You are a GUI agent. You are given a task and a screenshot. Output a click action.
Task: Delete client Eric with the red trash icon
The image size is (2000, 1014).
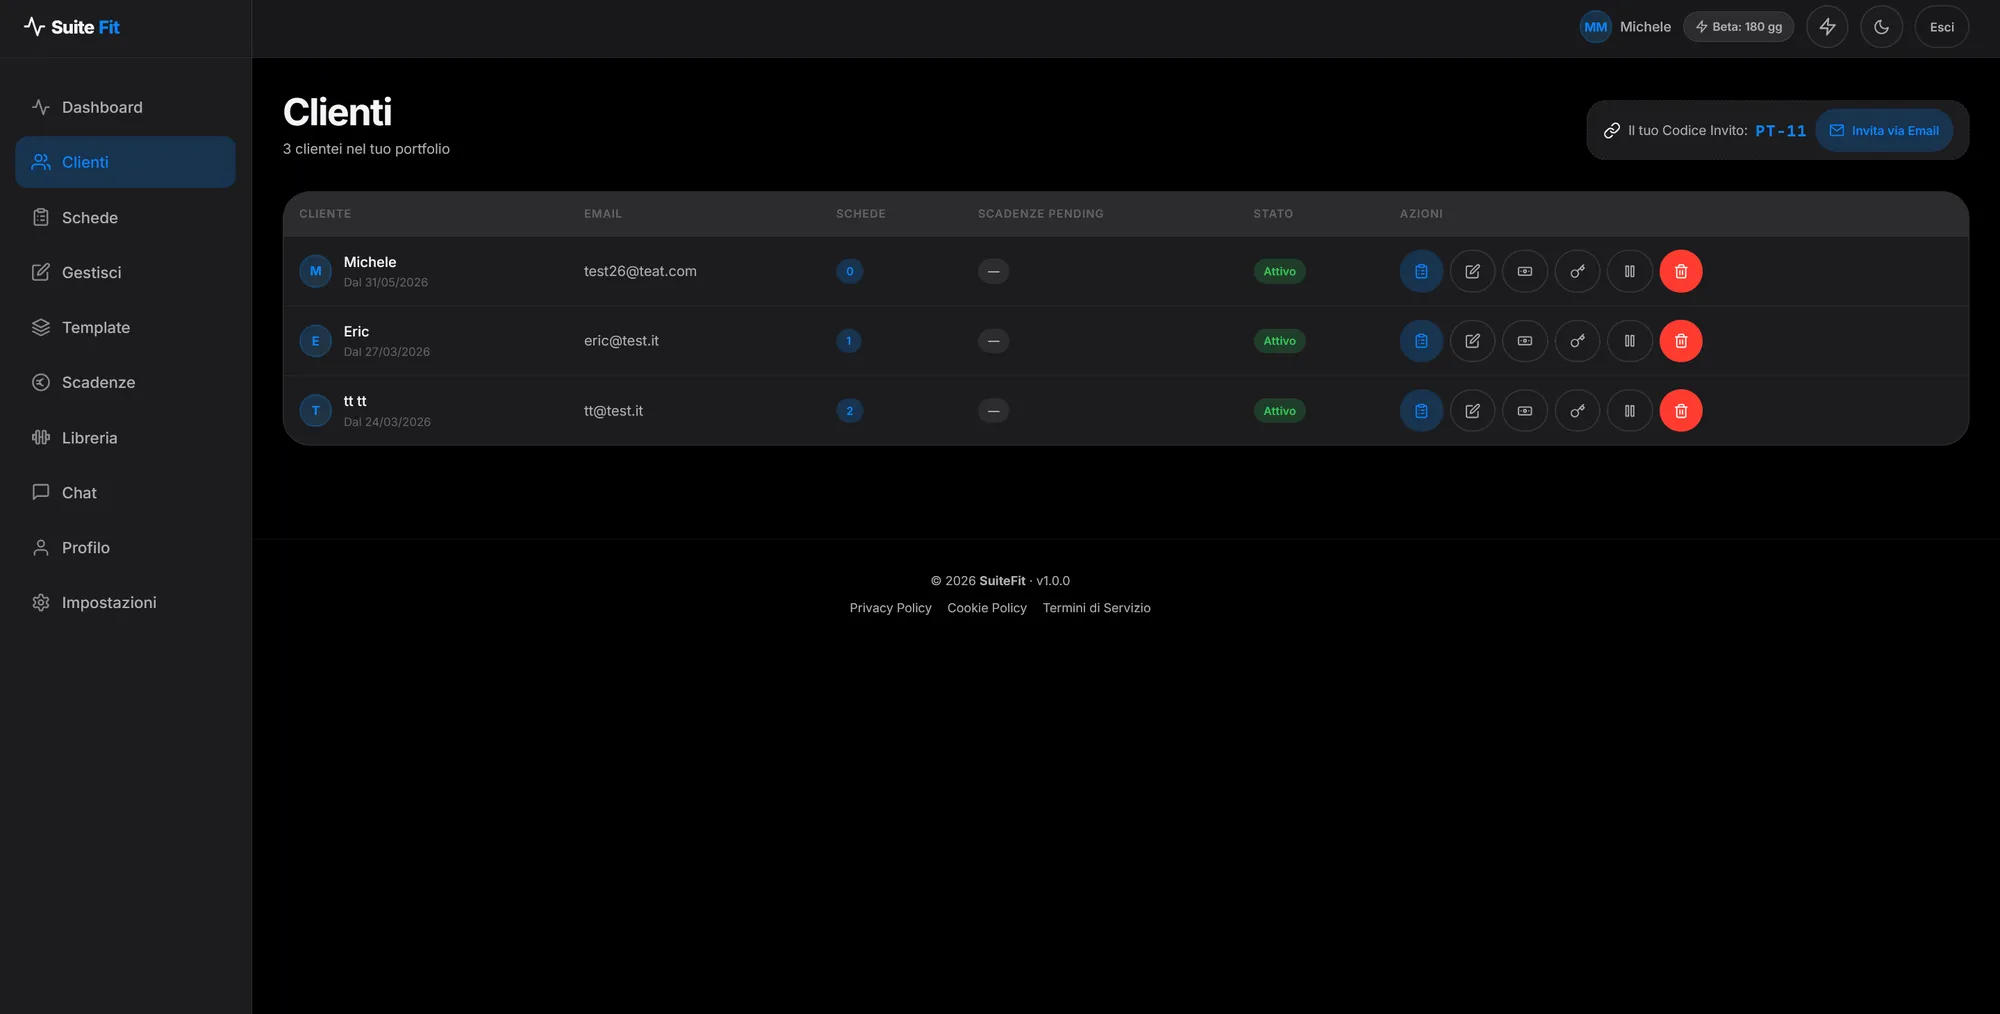pyautogui.click(x=1681, y=341)
